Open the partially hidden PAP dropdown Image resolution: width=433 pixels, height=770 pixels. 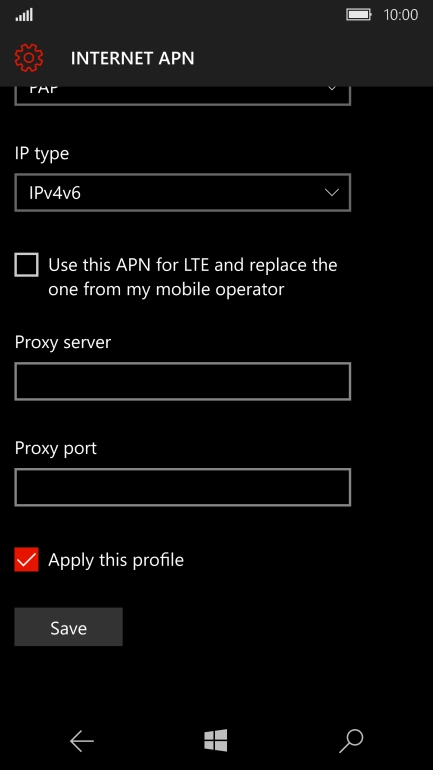(183, 96)
